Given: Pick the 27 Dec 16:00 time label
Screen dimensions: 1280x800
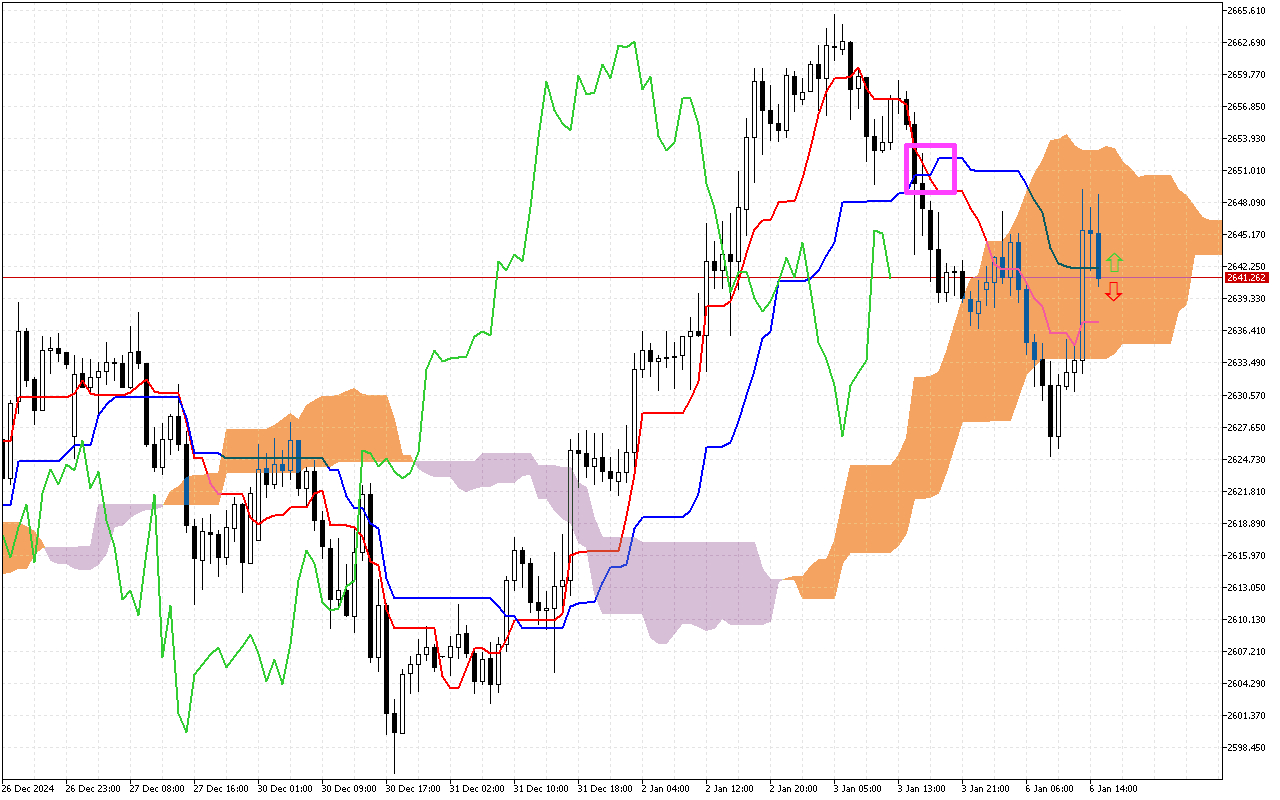Looking at the screenshot, I should pos(221,789).
